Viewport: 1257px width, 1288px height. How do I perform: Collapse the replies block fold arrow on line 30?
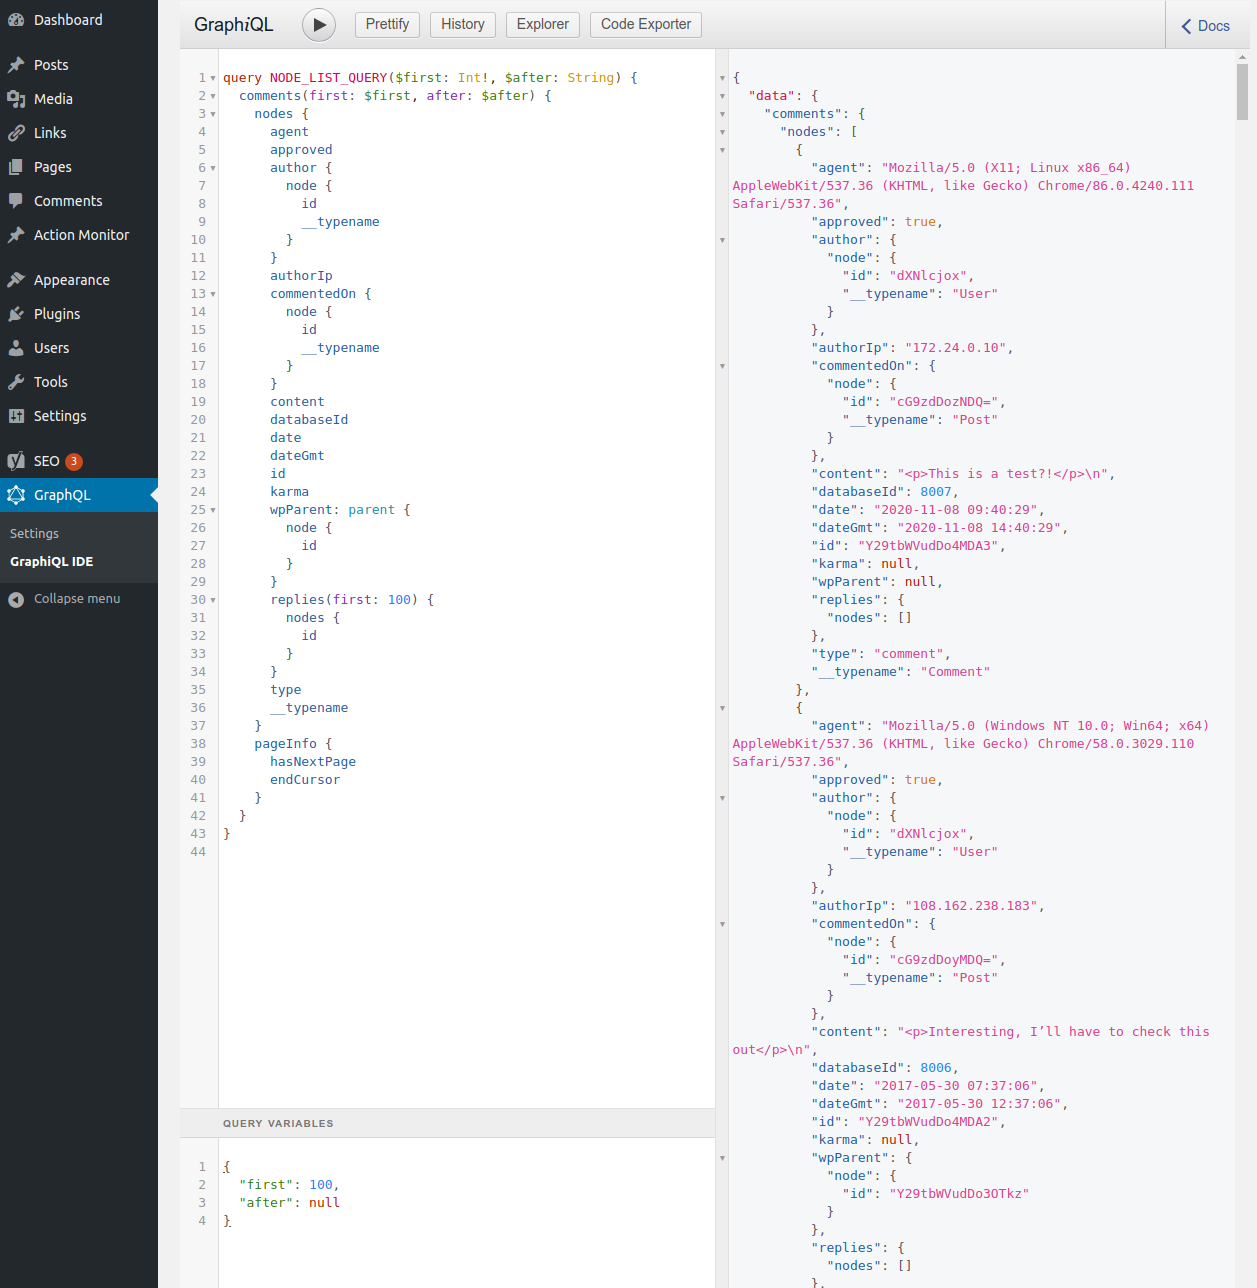click(x=213, y=600)
